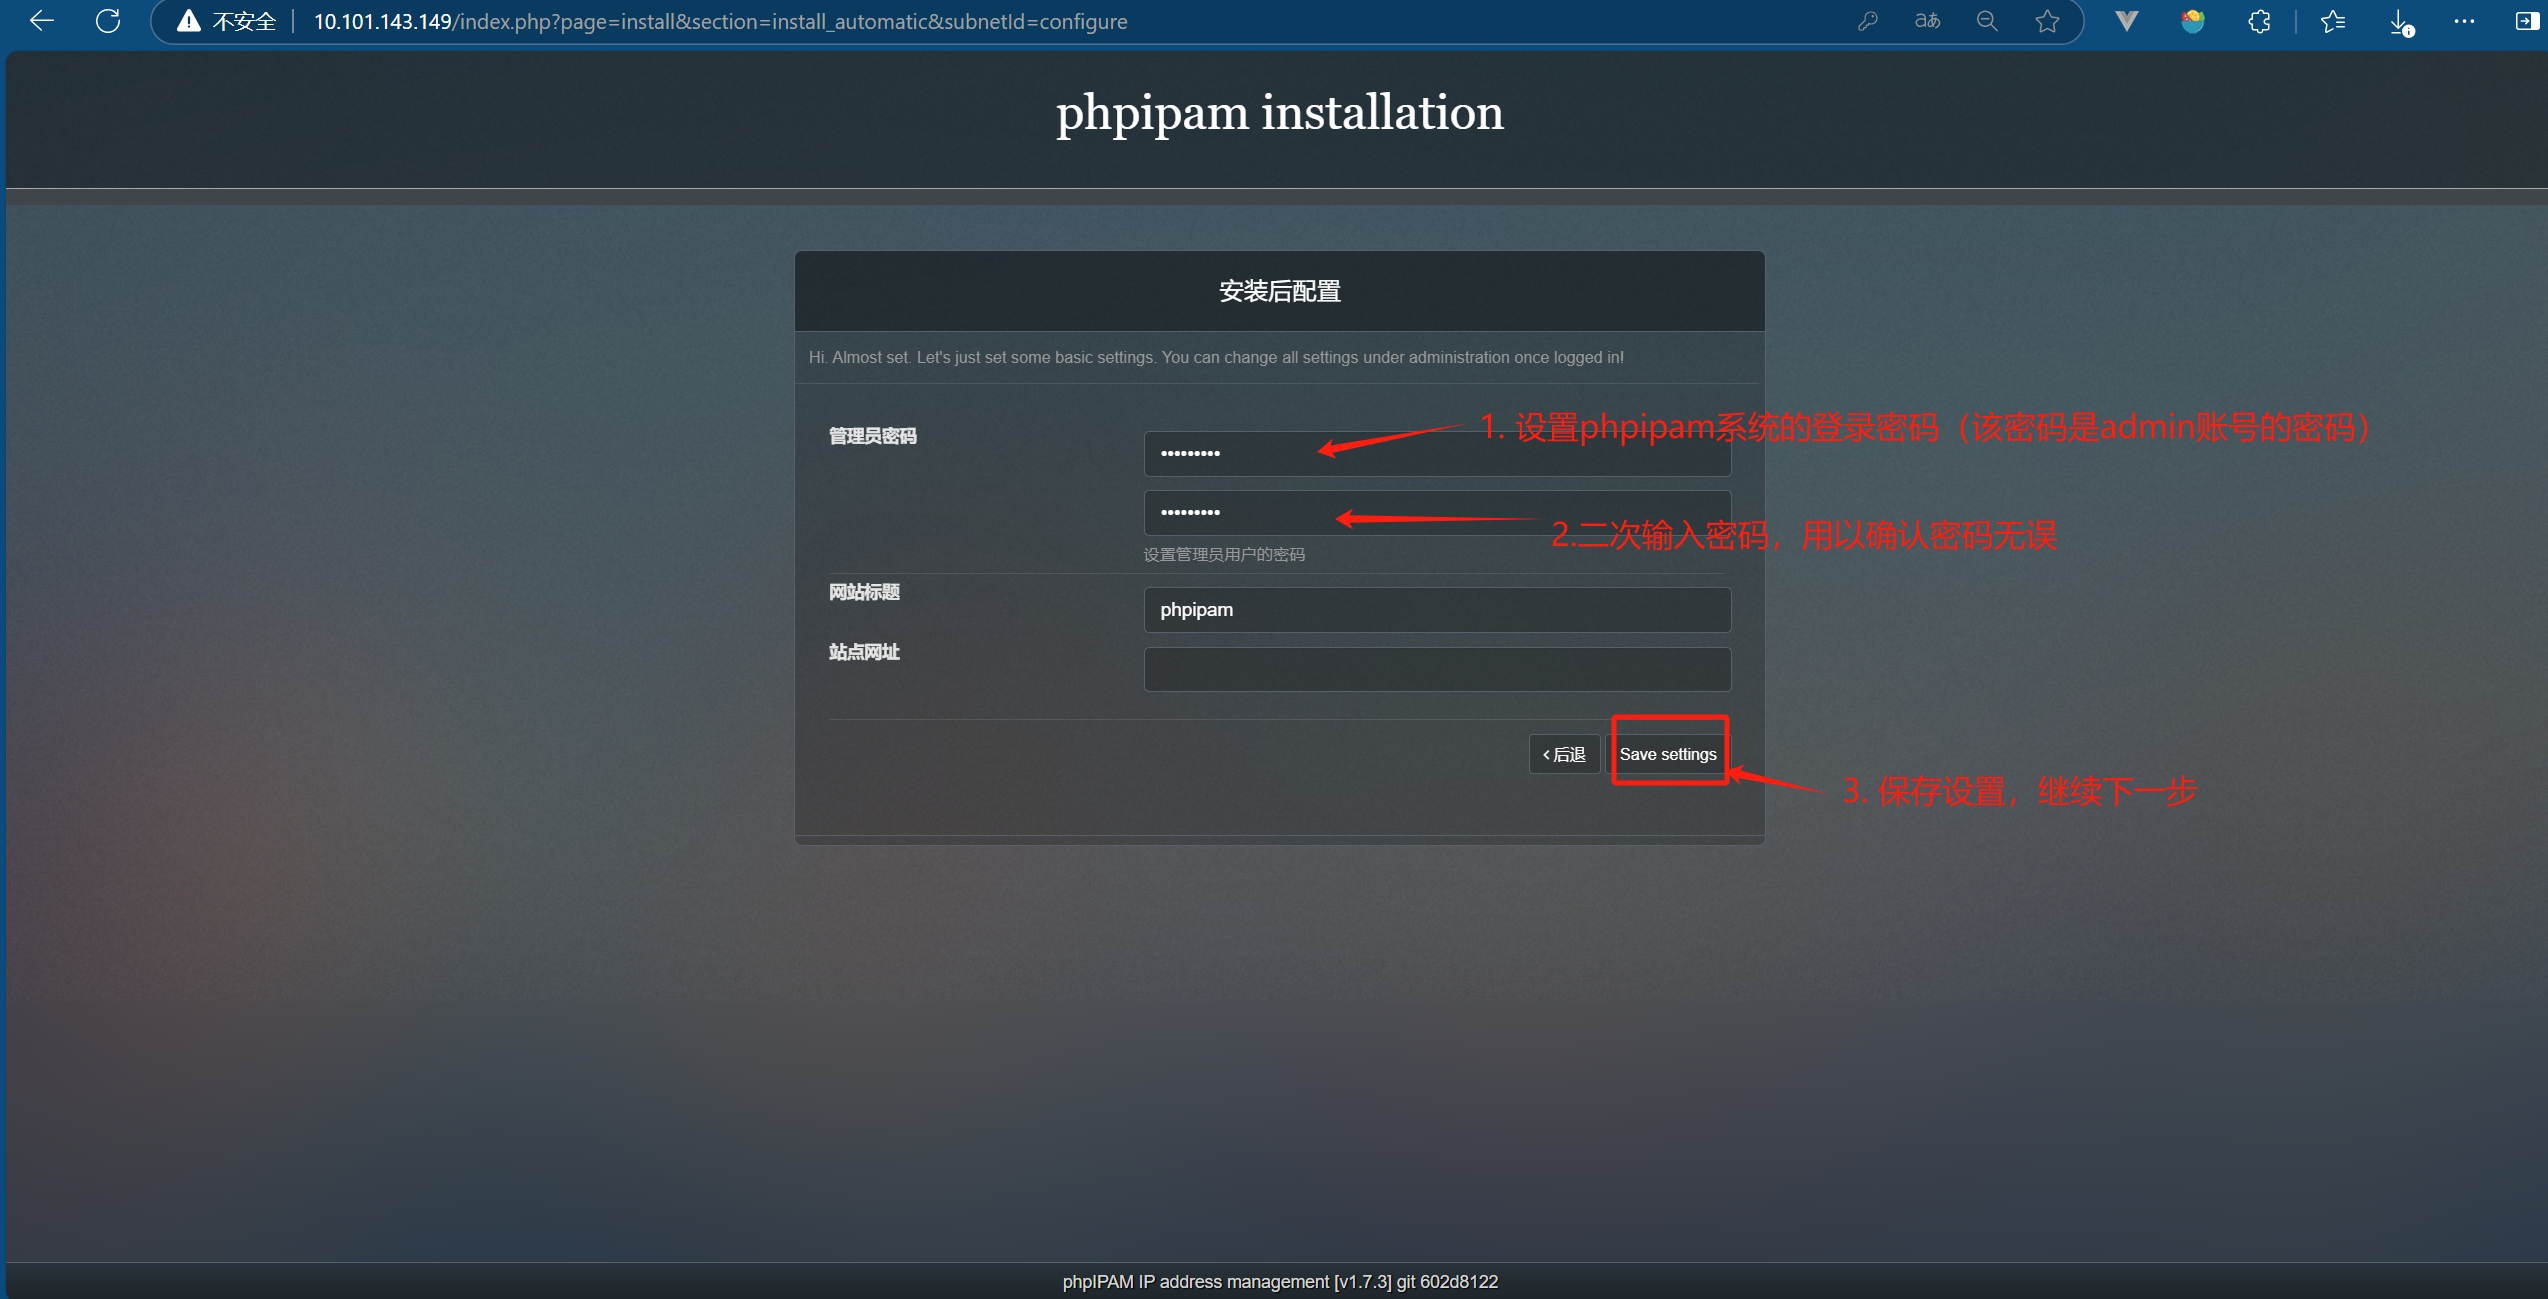Screen dimensions: 2548x1299
Task: Open the fruit-bowl browser extension icon
Action: (x=2192, y=21)
